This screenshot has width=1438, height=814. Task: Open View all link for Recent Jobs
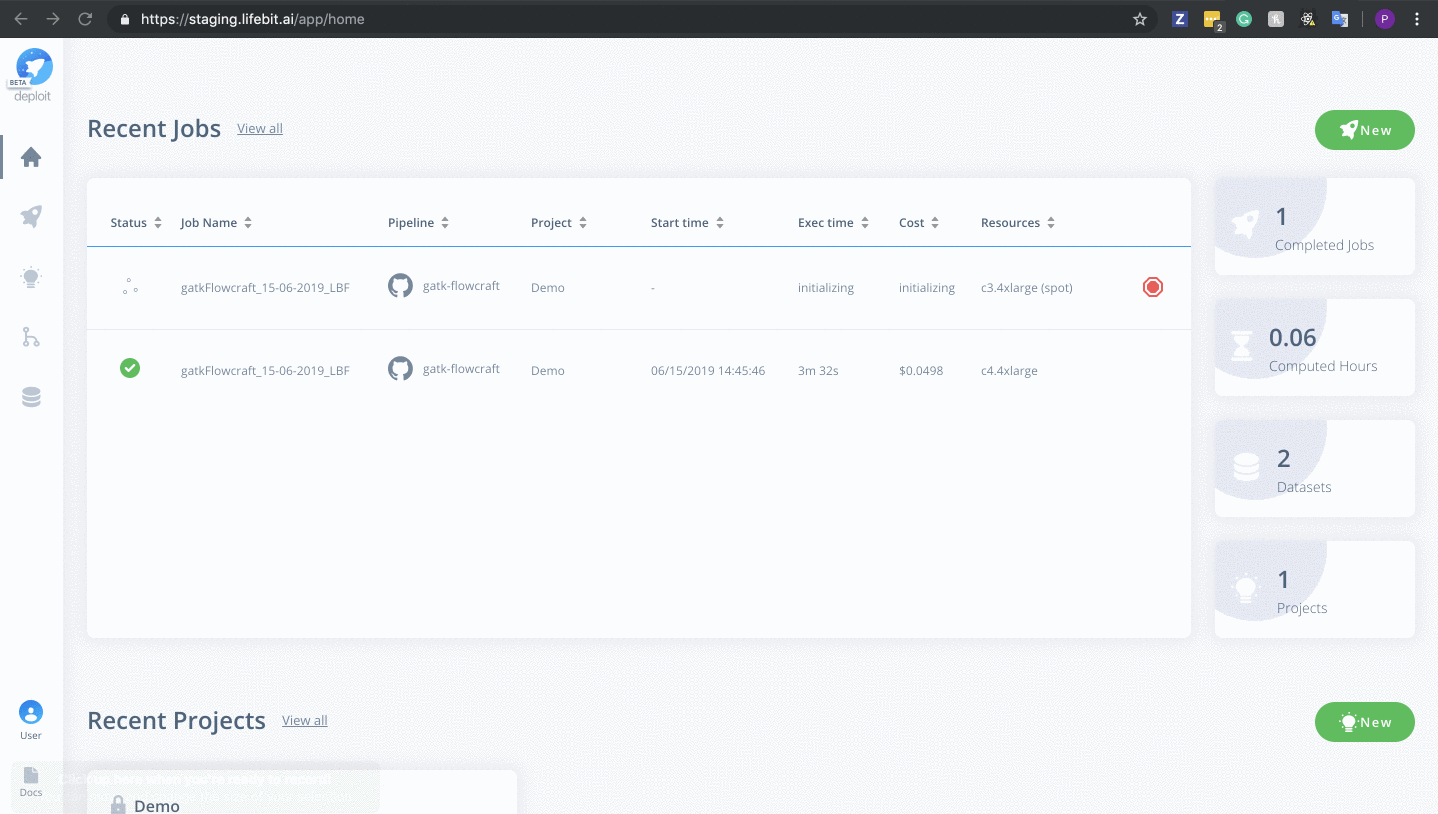tap(260, 128)
